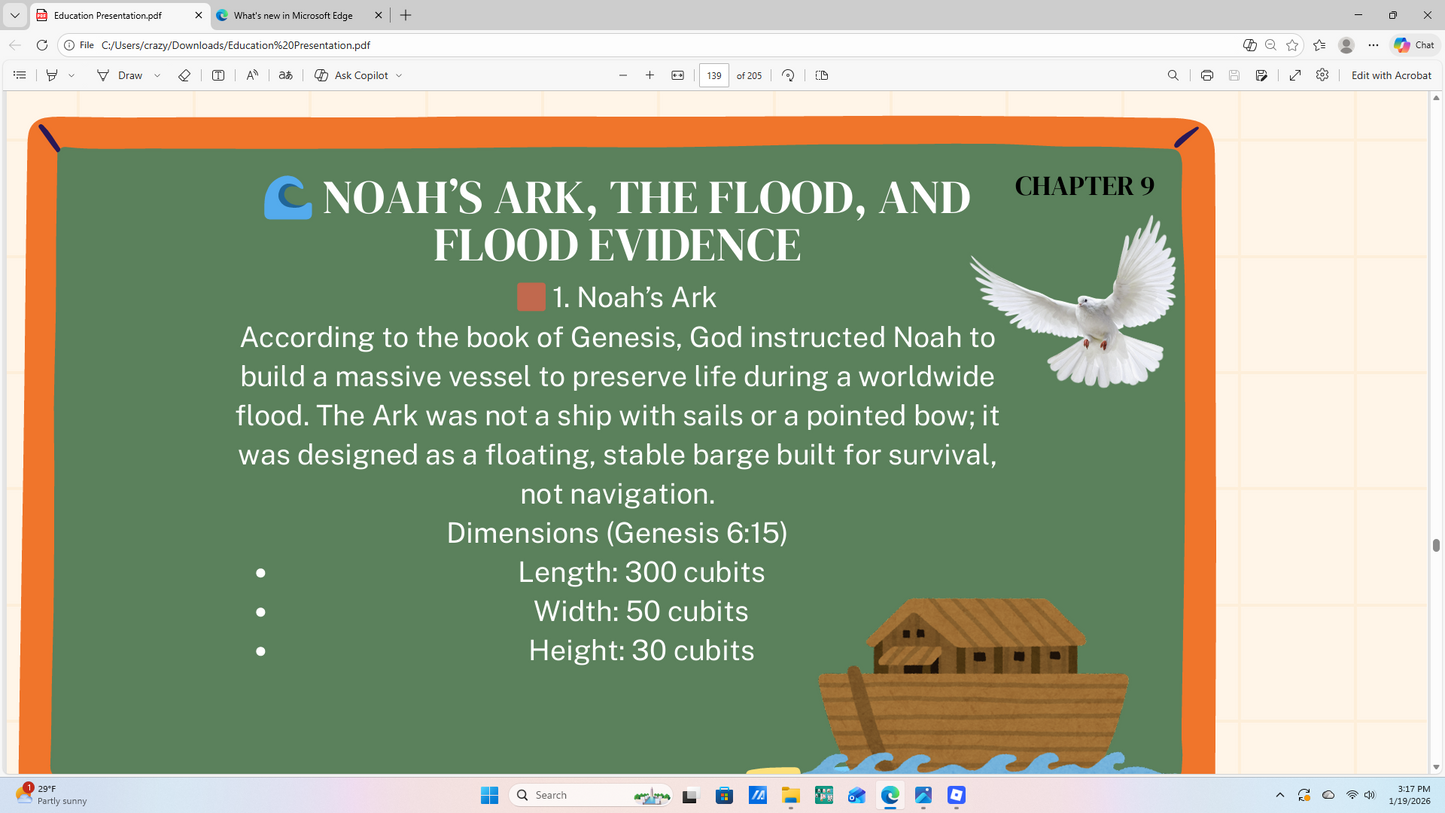
Task: Activate the Draw tool
Action: point(120,75)
